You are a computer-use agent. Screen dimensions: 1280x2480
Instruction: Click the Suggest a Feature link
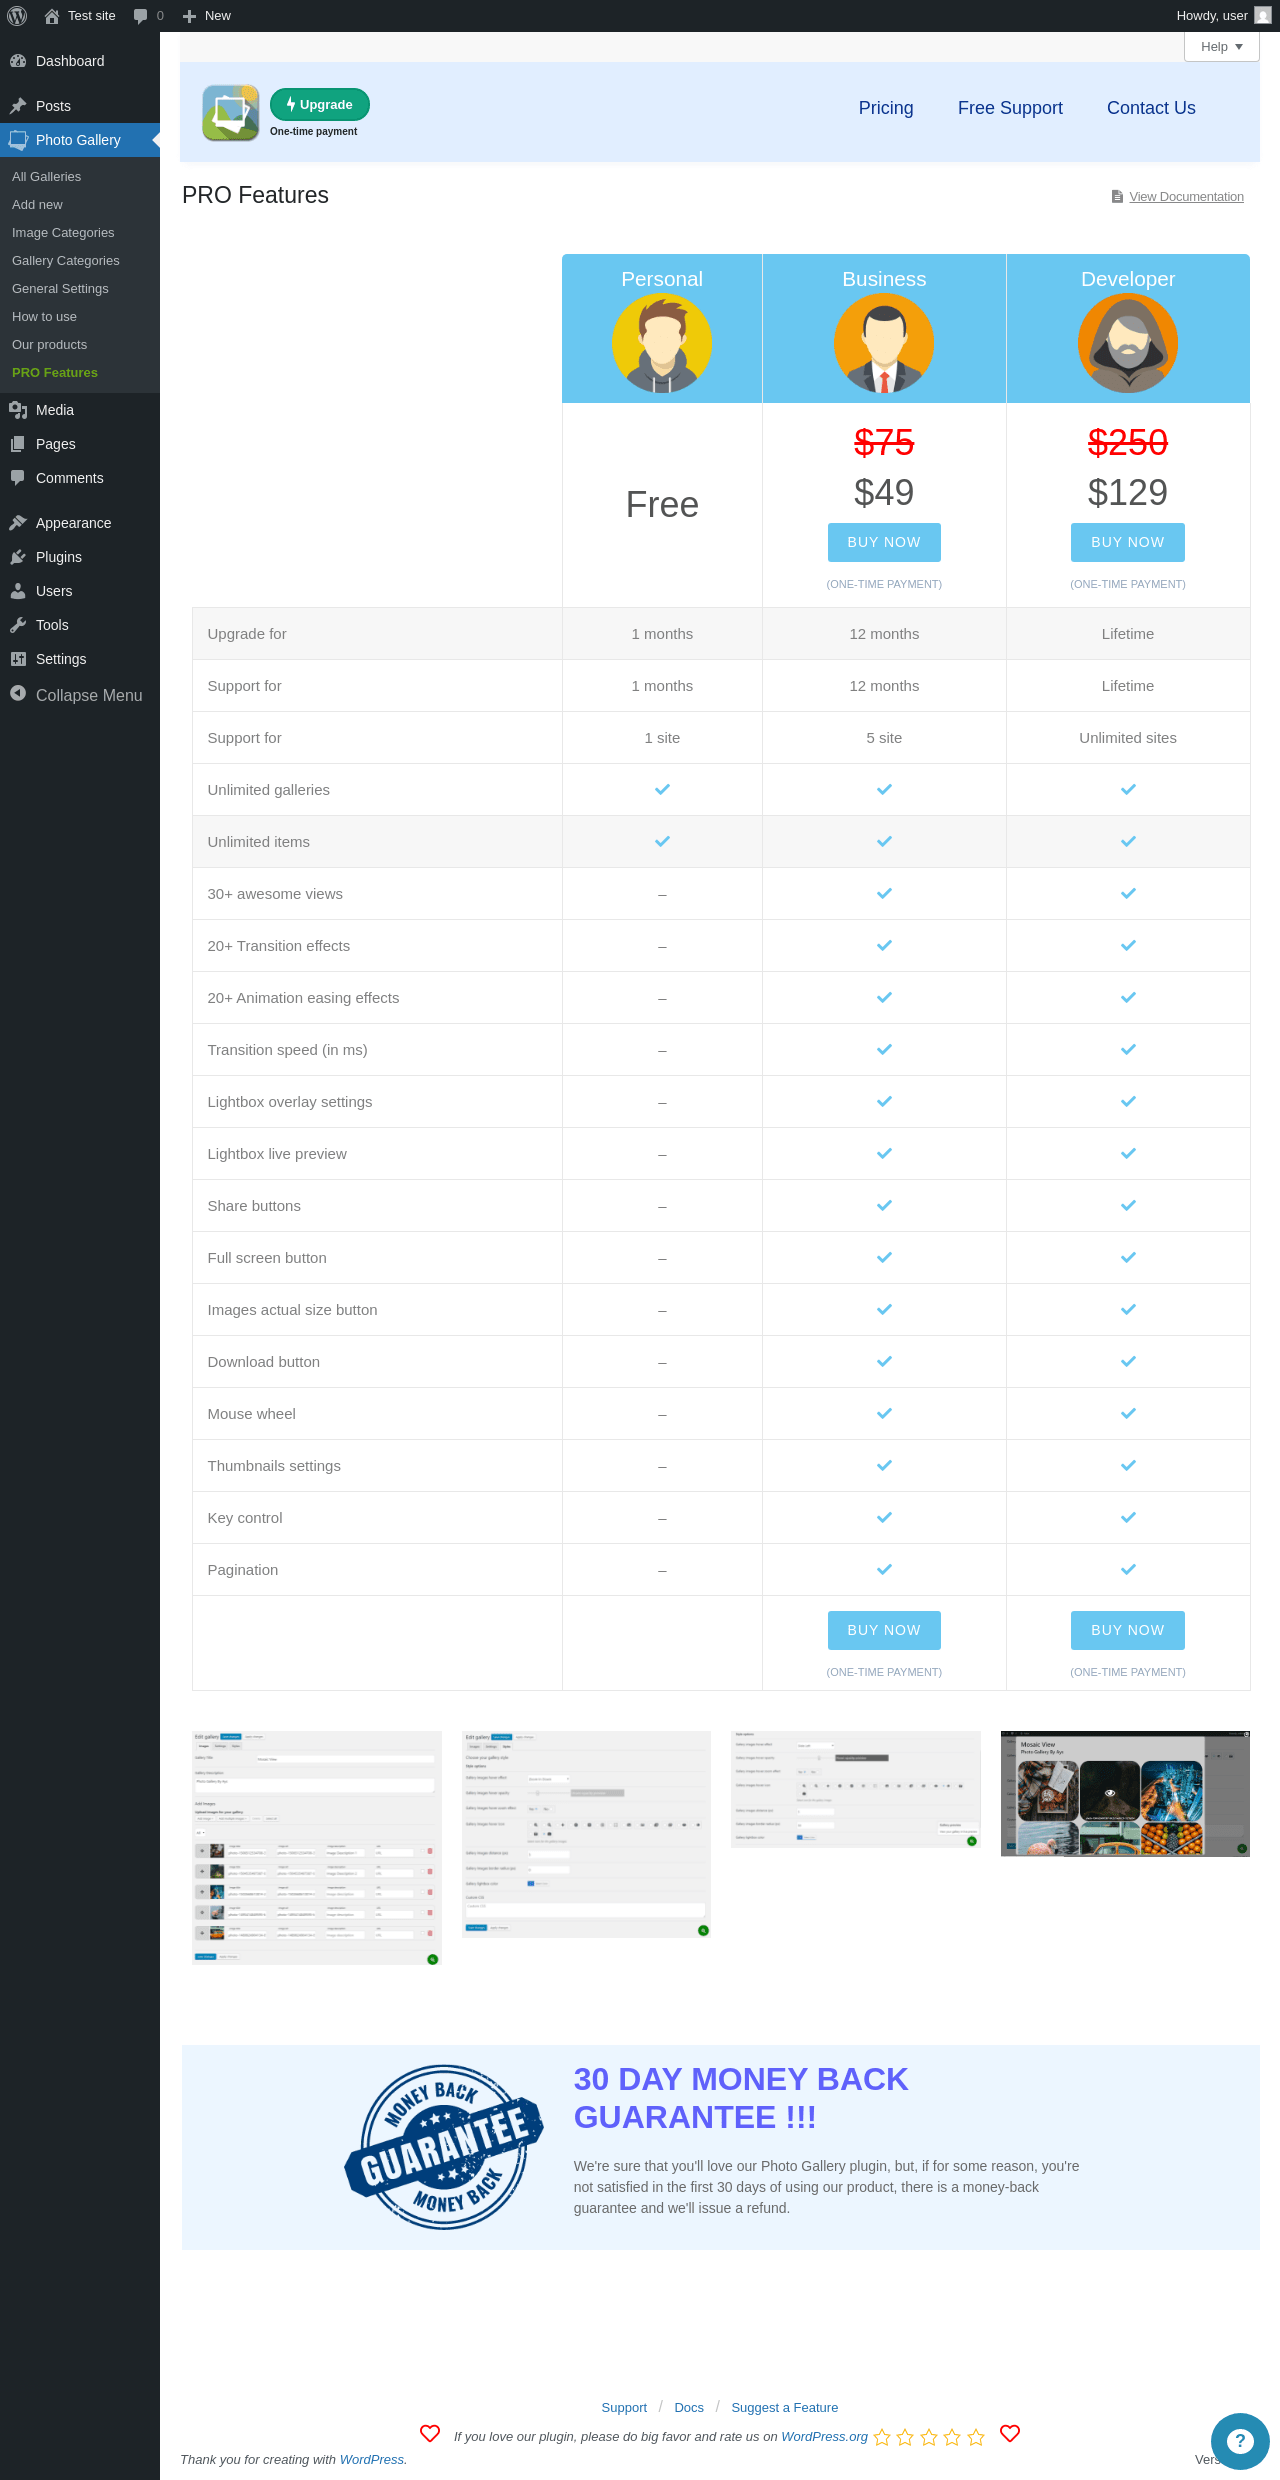[785, 2407]
